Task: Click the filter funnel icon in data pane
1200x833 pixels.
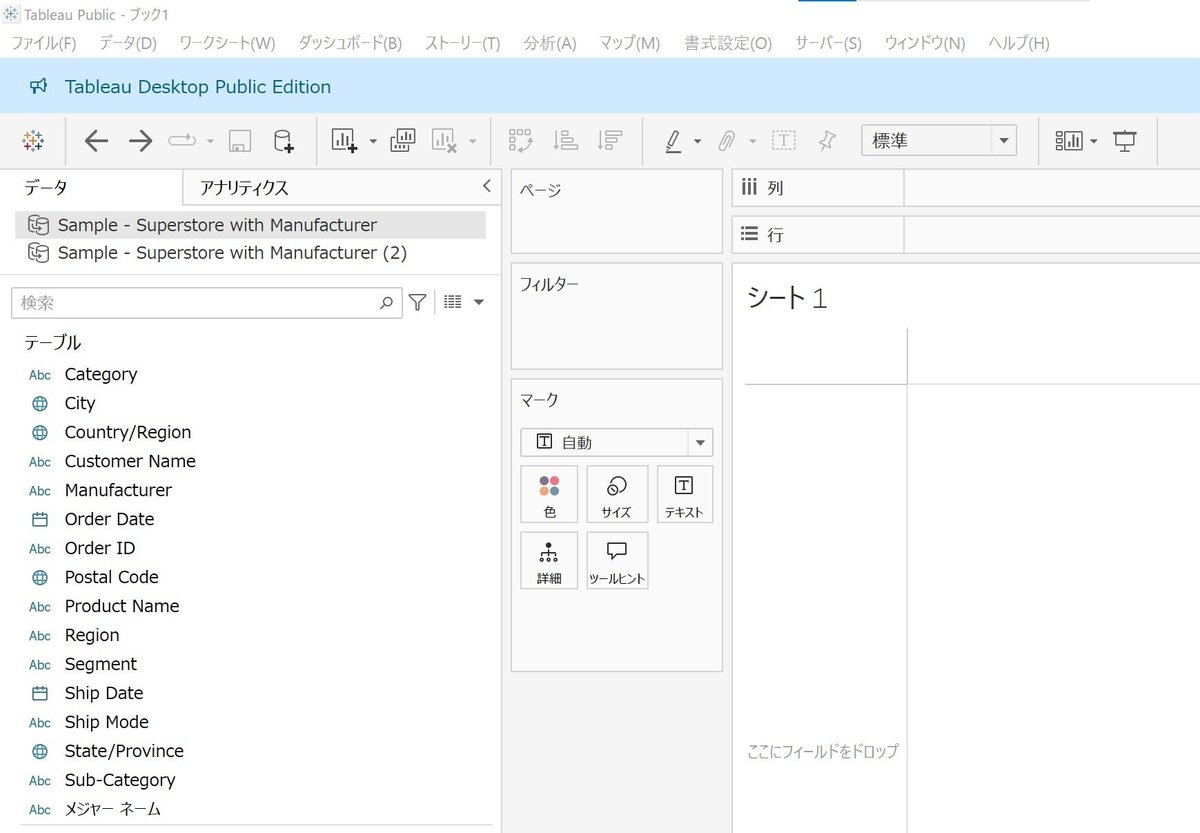Action: pos(418,302)
